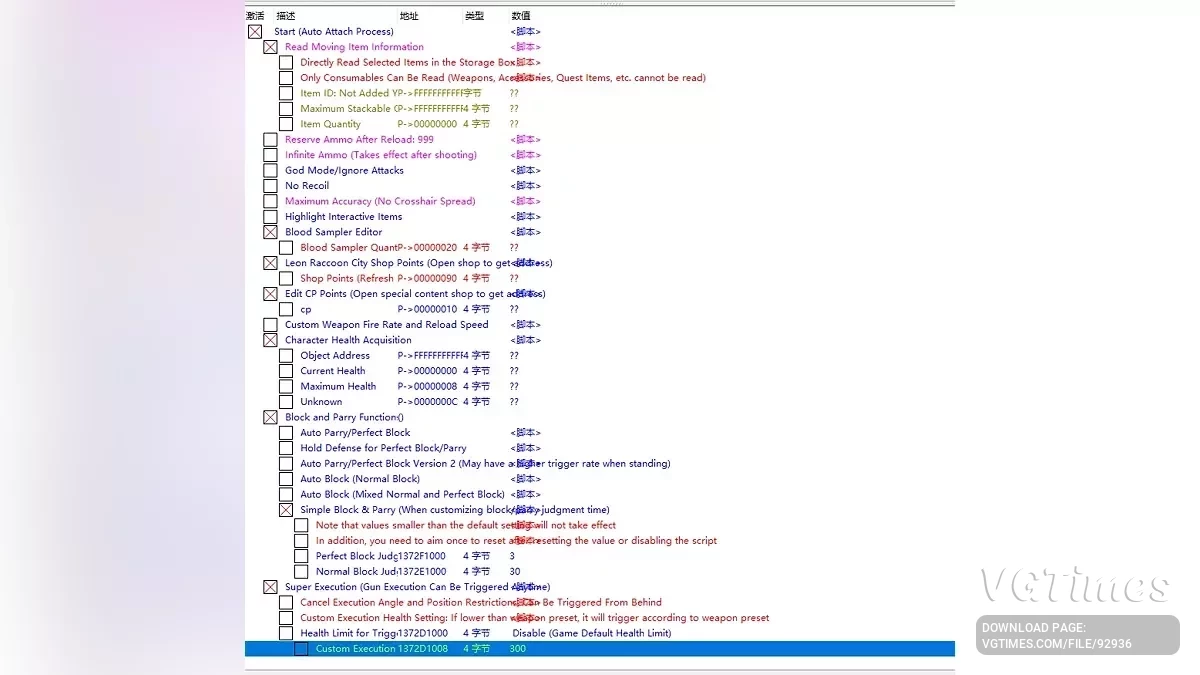Screen dimensions: 1200x675
Task: Tick the Highlight Interactive Items checkbox
Action: click(270, 217)
